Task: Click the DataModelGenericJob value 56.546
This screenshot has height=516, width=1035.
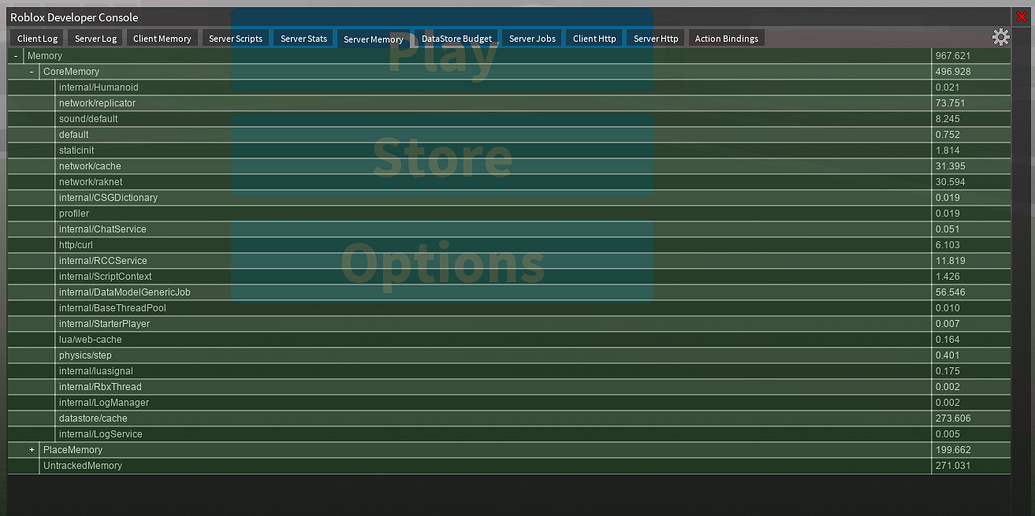Action: (x=950, y=292)
